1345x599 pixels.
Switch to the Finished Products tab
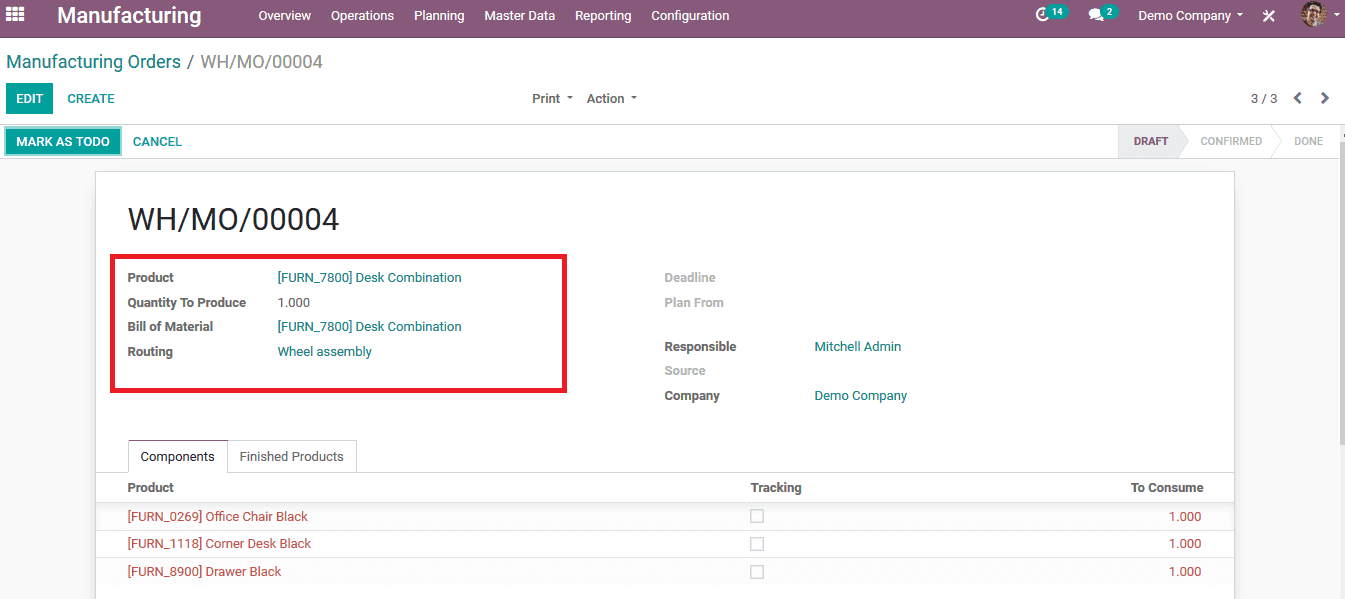click(291, 456)
